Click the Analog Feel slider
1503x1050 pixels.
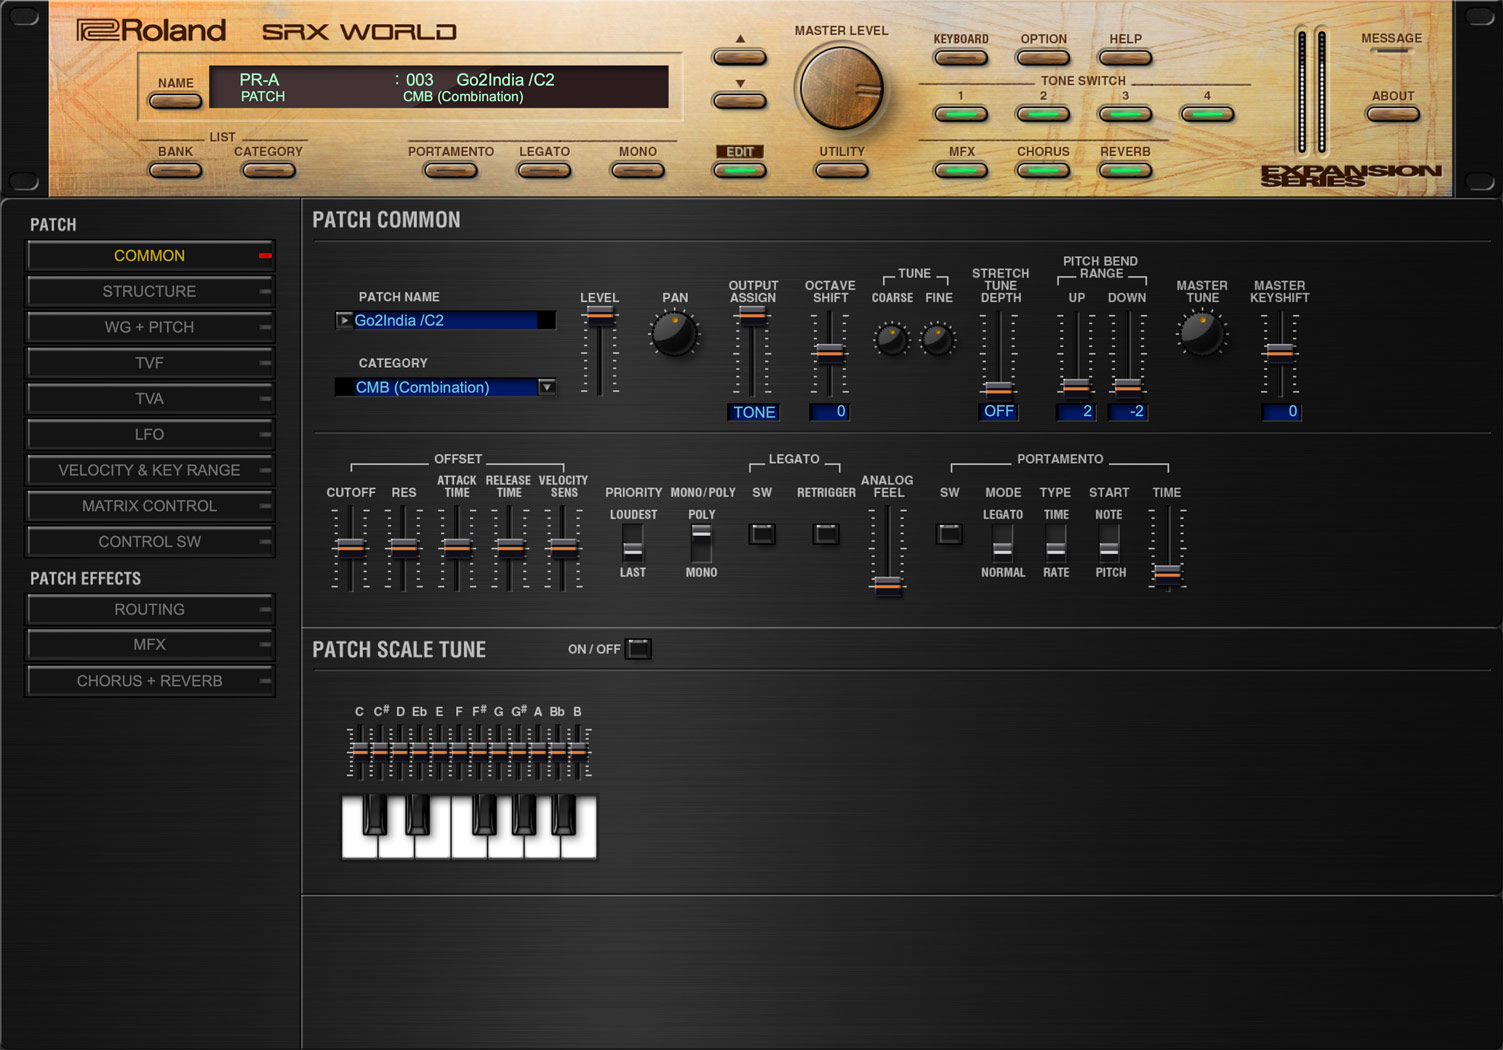click(x=887, y=549)
